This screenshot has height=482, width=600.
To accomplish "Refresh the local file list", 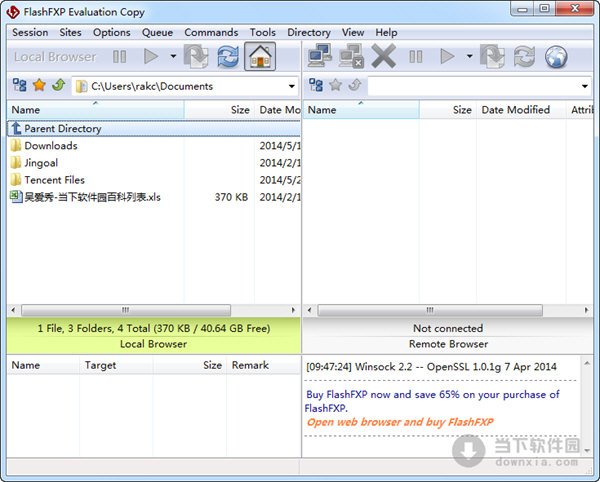I will tap(228, 57).
